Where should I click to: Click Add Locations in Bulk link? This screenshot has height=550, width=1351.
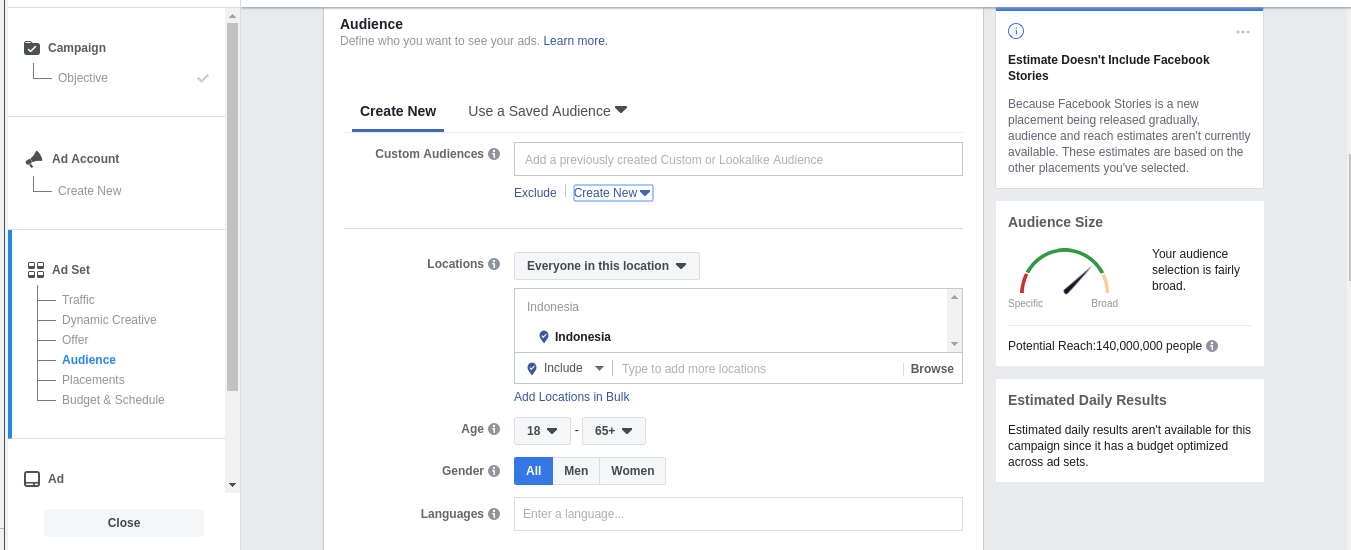tap(572, 397)
